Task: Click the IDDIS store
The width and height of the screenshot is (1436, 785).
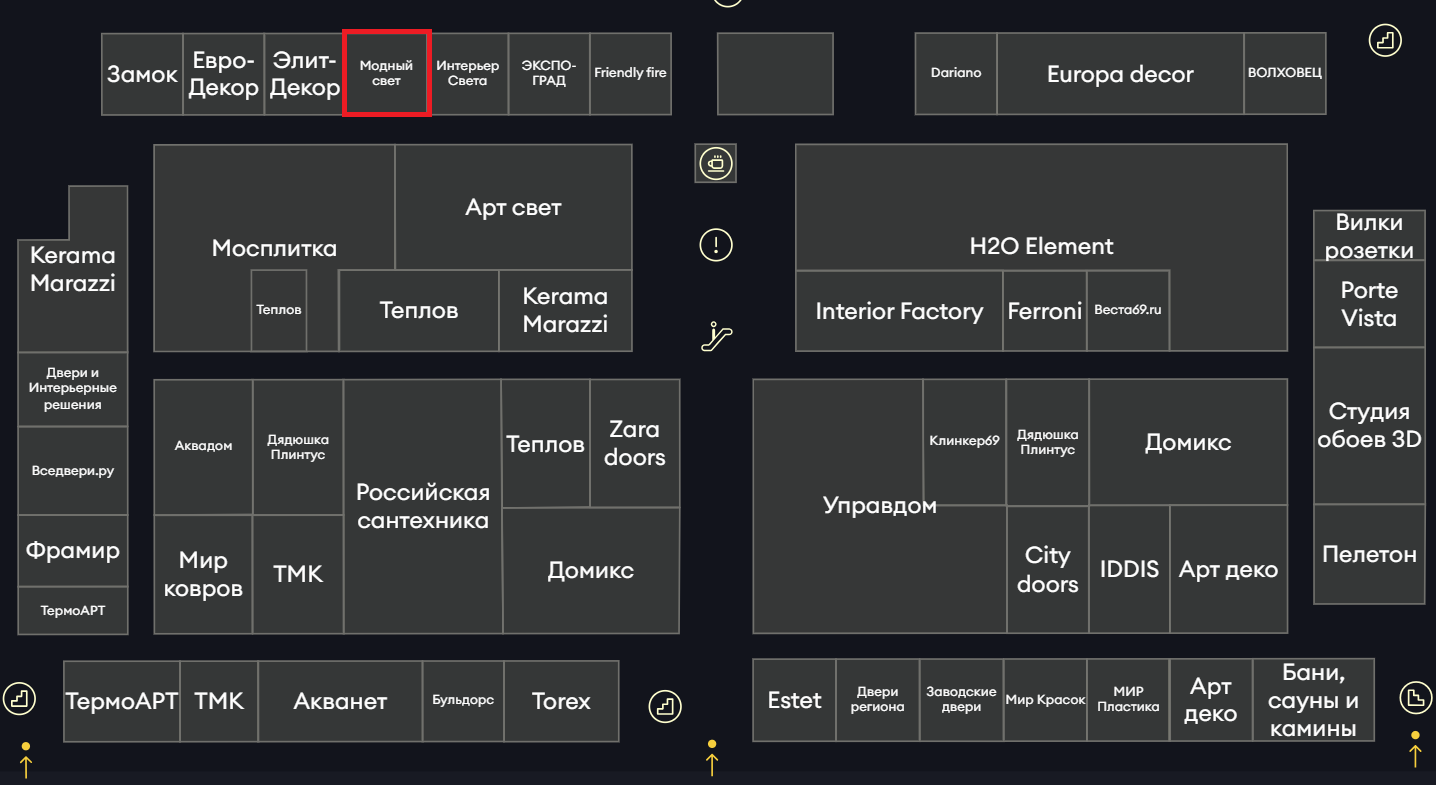Action: 1129,569
